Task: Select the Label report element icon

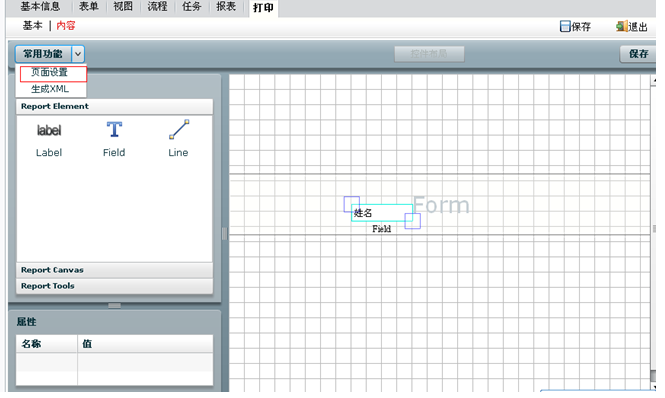Action: pyautogui.click(x=49, y=130)
